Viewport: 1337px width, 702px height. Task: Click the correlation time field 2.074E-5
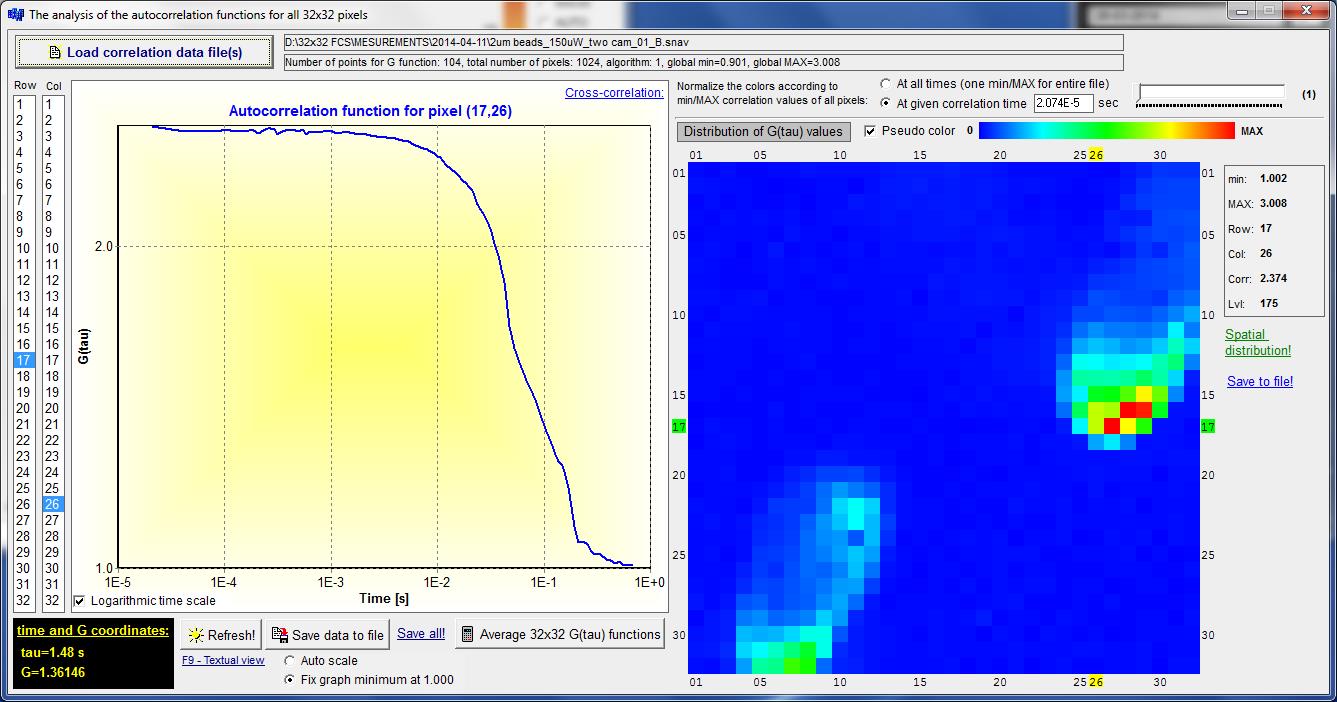pos(1063,103)
